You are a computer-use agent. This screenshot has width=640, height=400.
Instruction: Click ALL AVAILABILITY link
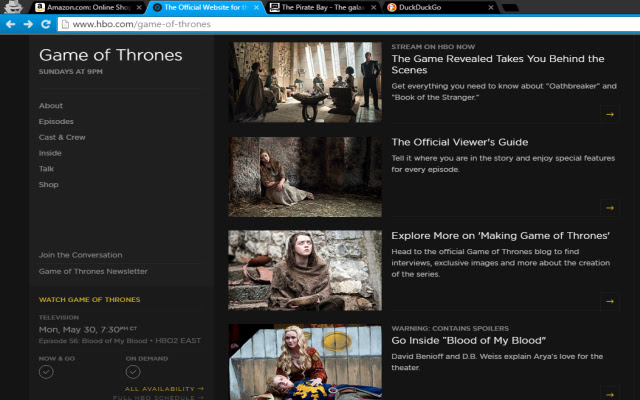164,389
